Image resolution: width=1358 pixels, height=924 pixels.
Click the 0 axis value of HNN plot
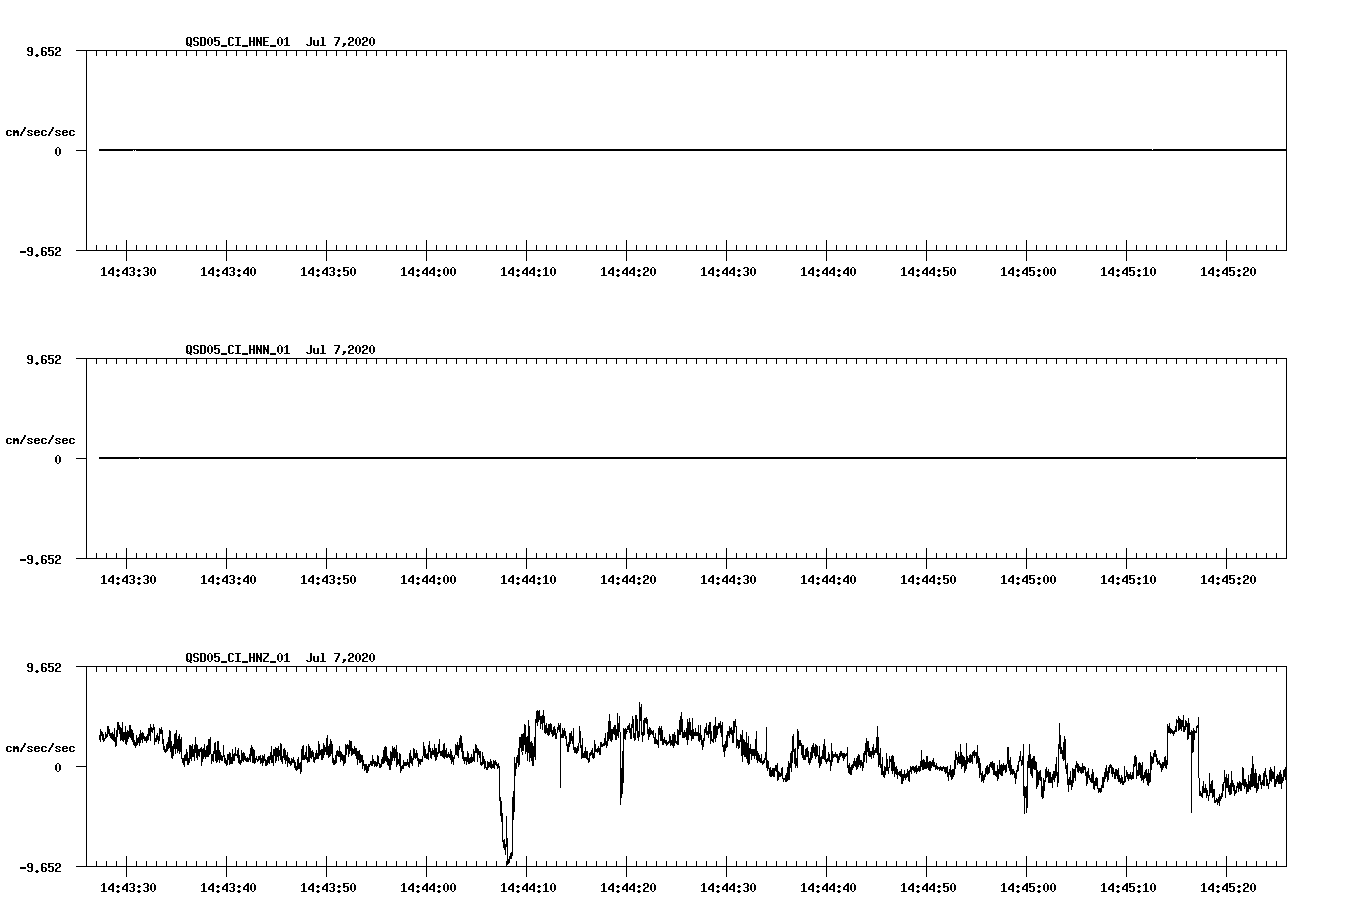pyautogui.click(x=58, y=459)
